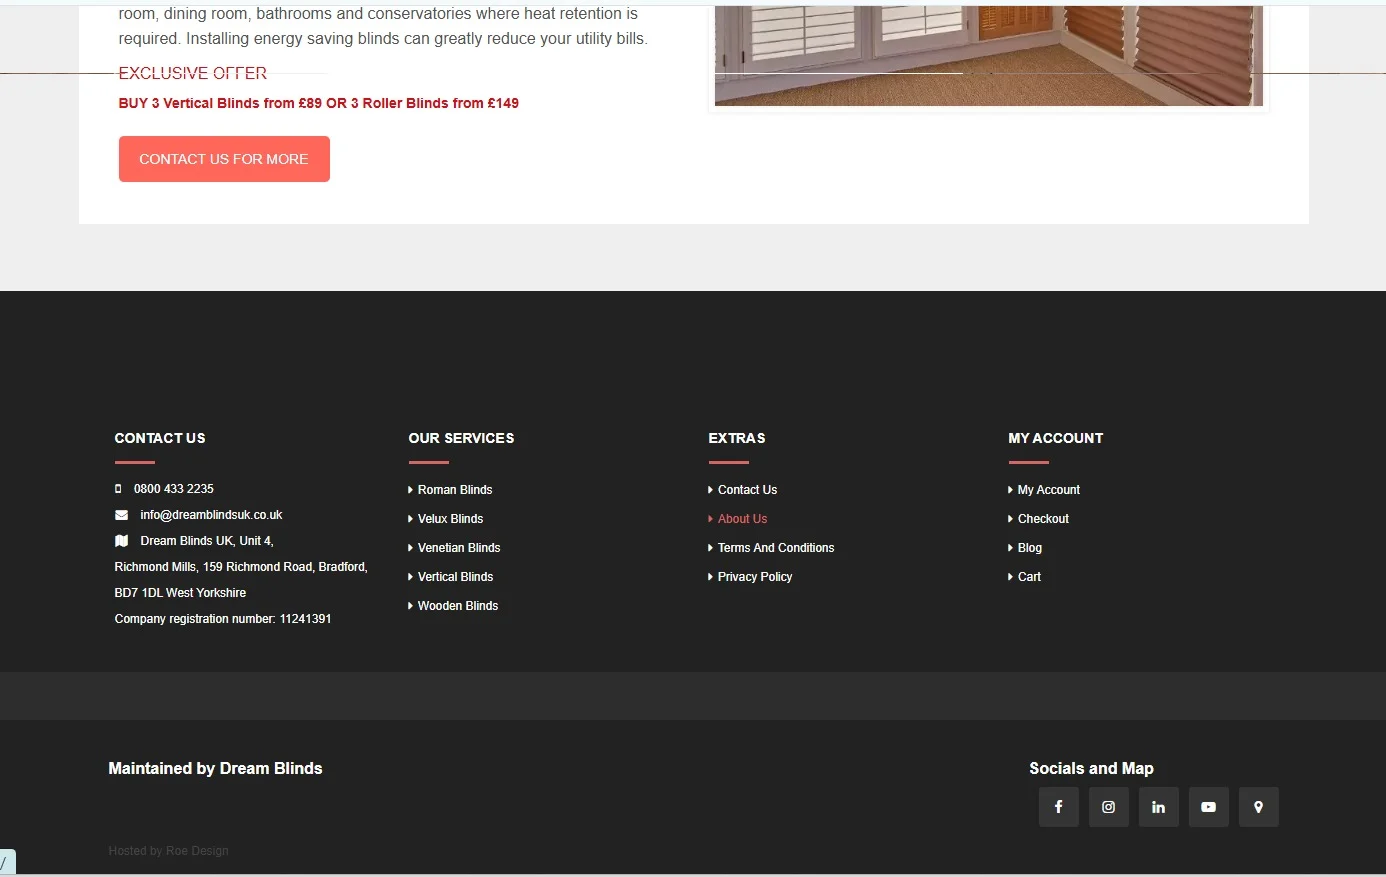The height and width of the screenshot is (877, 1386).
Task: Click the EXTRAS footer heading
Action: [737, 438]
